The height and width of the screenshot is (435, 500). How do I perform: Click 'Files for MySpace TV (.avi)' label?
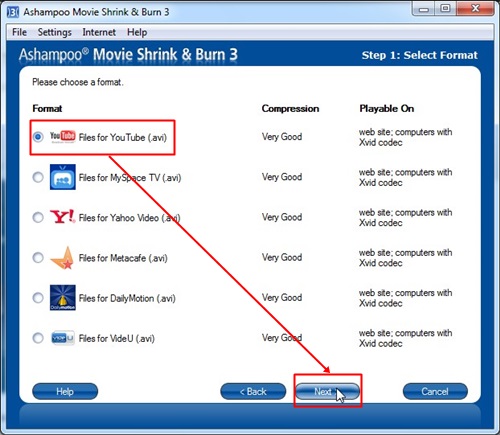pos(130,178)
